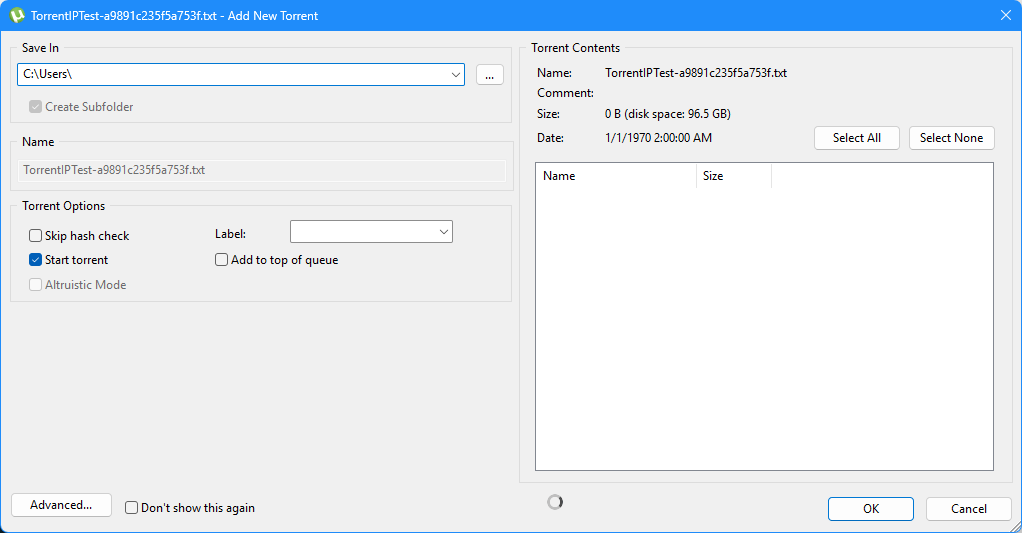The image size is (1022, 533).
Task: Confirm with the OK button
Action: [x=871, y=509]
